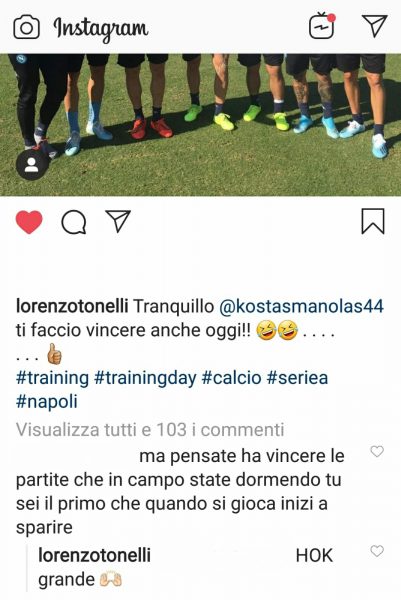This screenshot has height=600, width=401.
Task: Share post with paper plane icon below photo
Action: pos(118,221)
